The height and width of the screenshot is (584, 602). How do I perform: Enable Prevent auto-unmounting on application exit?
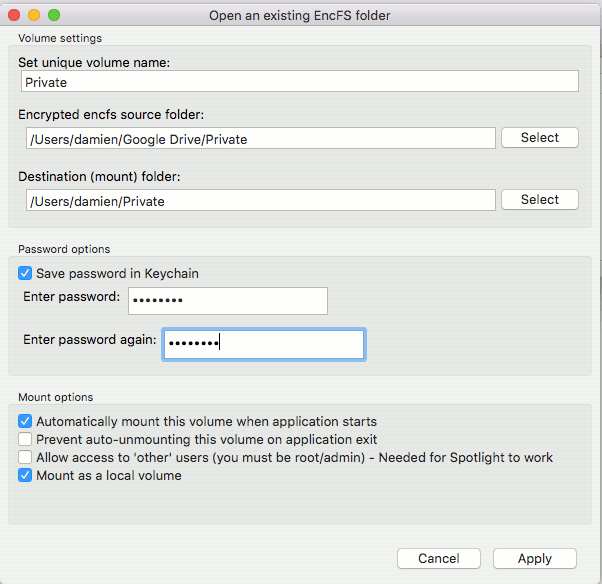tap(25, 439)
